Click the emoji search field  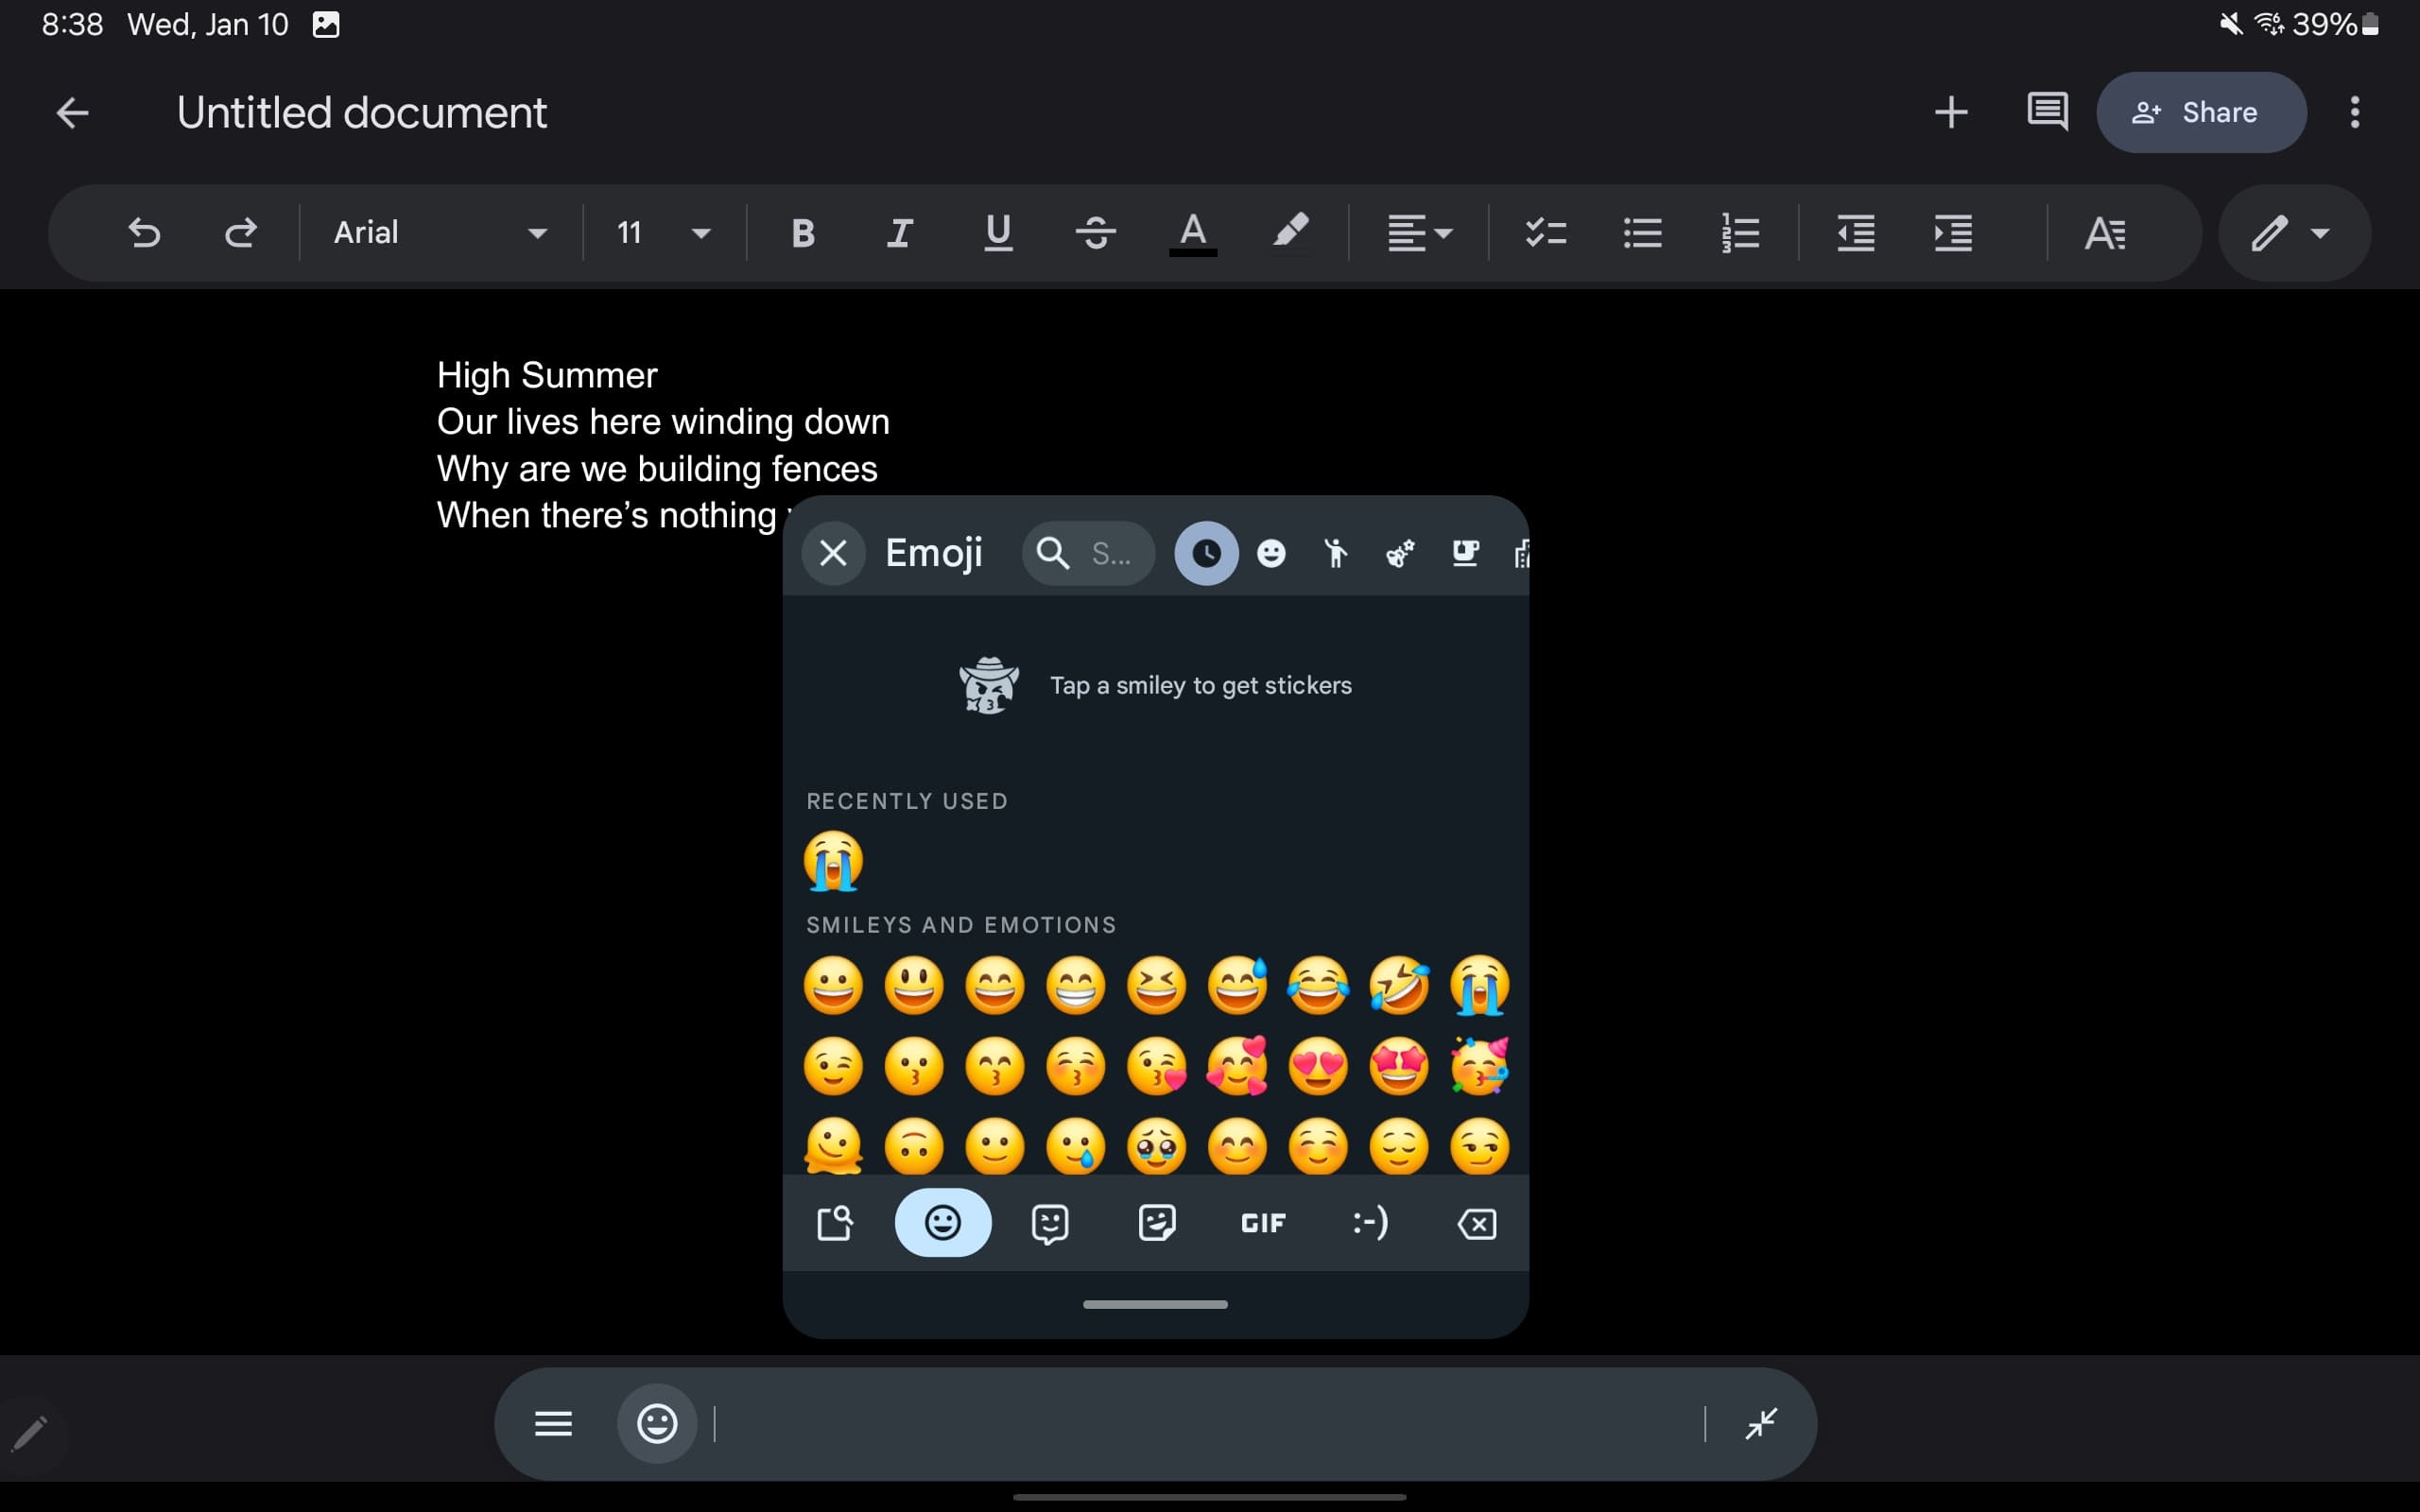point(1088,552)
